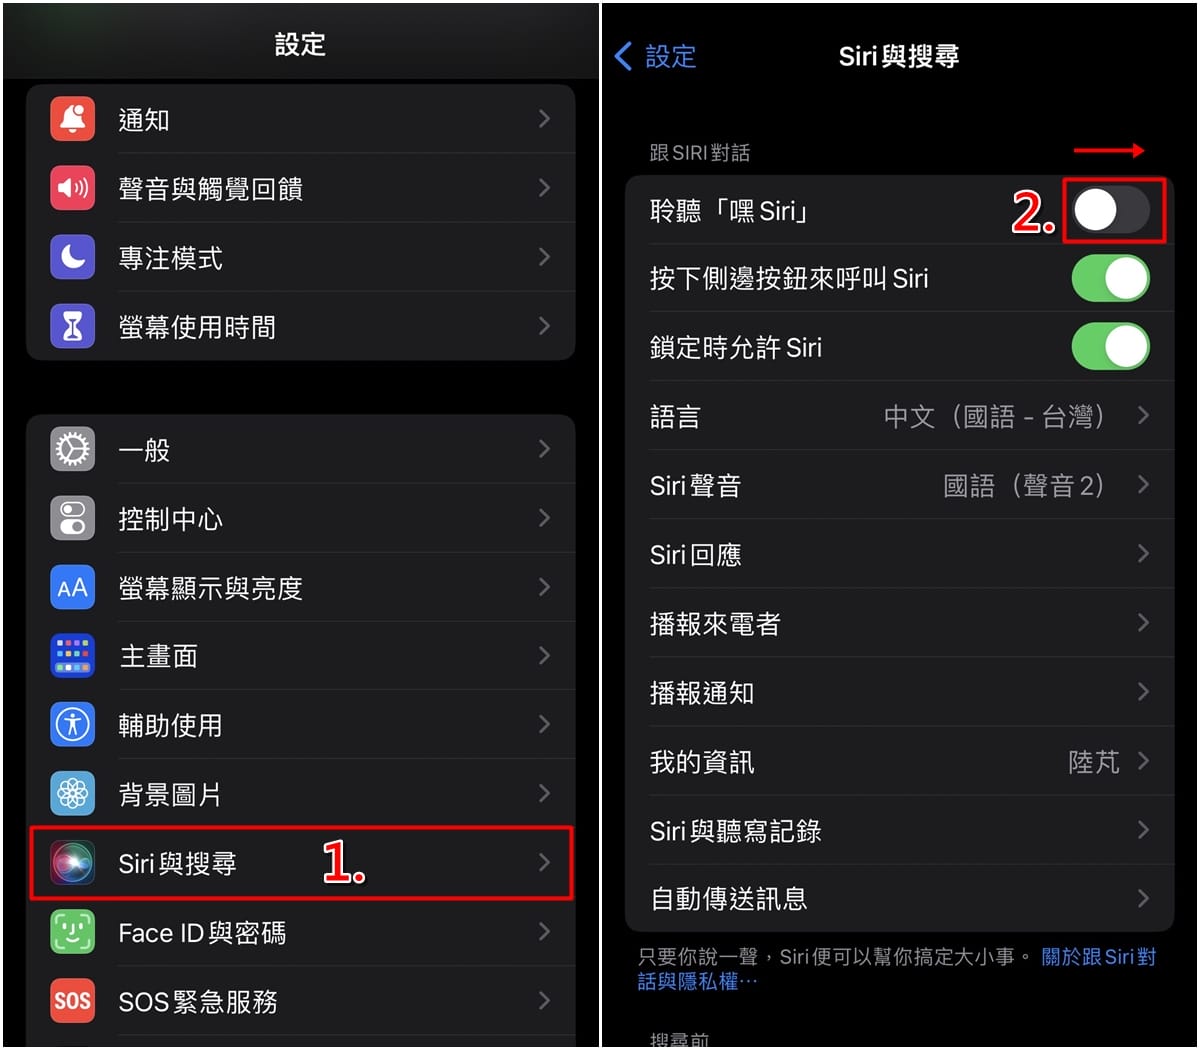1200x1050 pixels.
Task: Open the 一般 gear icon
Action: click(72, 449)
